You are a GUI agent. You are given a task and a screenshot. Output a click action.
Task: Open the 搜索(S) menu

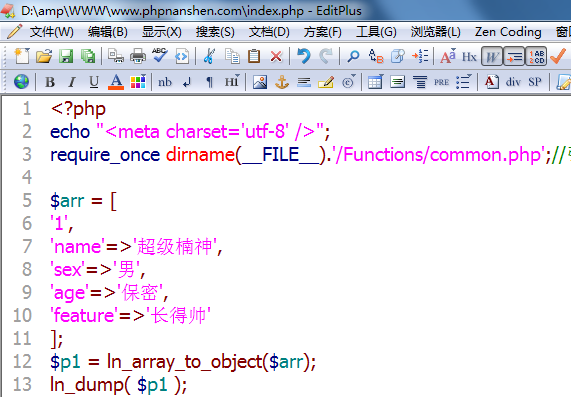point(215,32)
